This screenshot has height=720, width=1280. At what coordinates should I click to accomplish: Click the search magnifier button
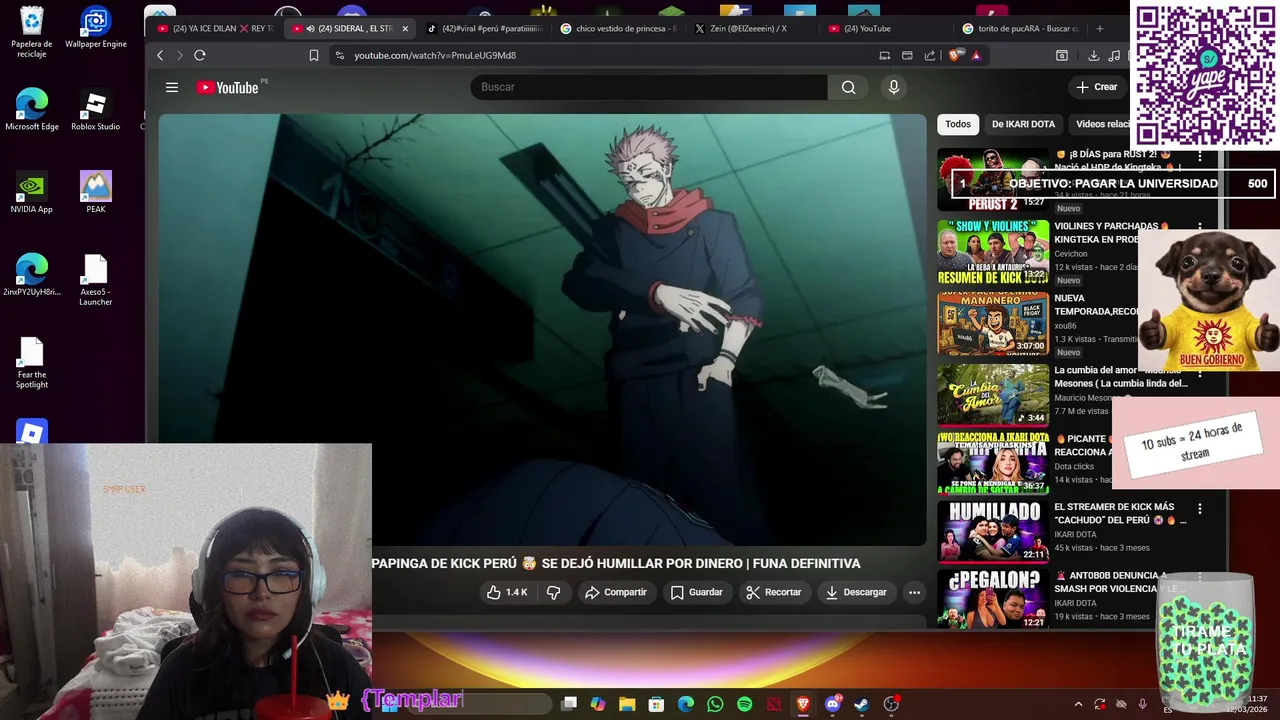(848, 87)
